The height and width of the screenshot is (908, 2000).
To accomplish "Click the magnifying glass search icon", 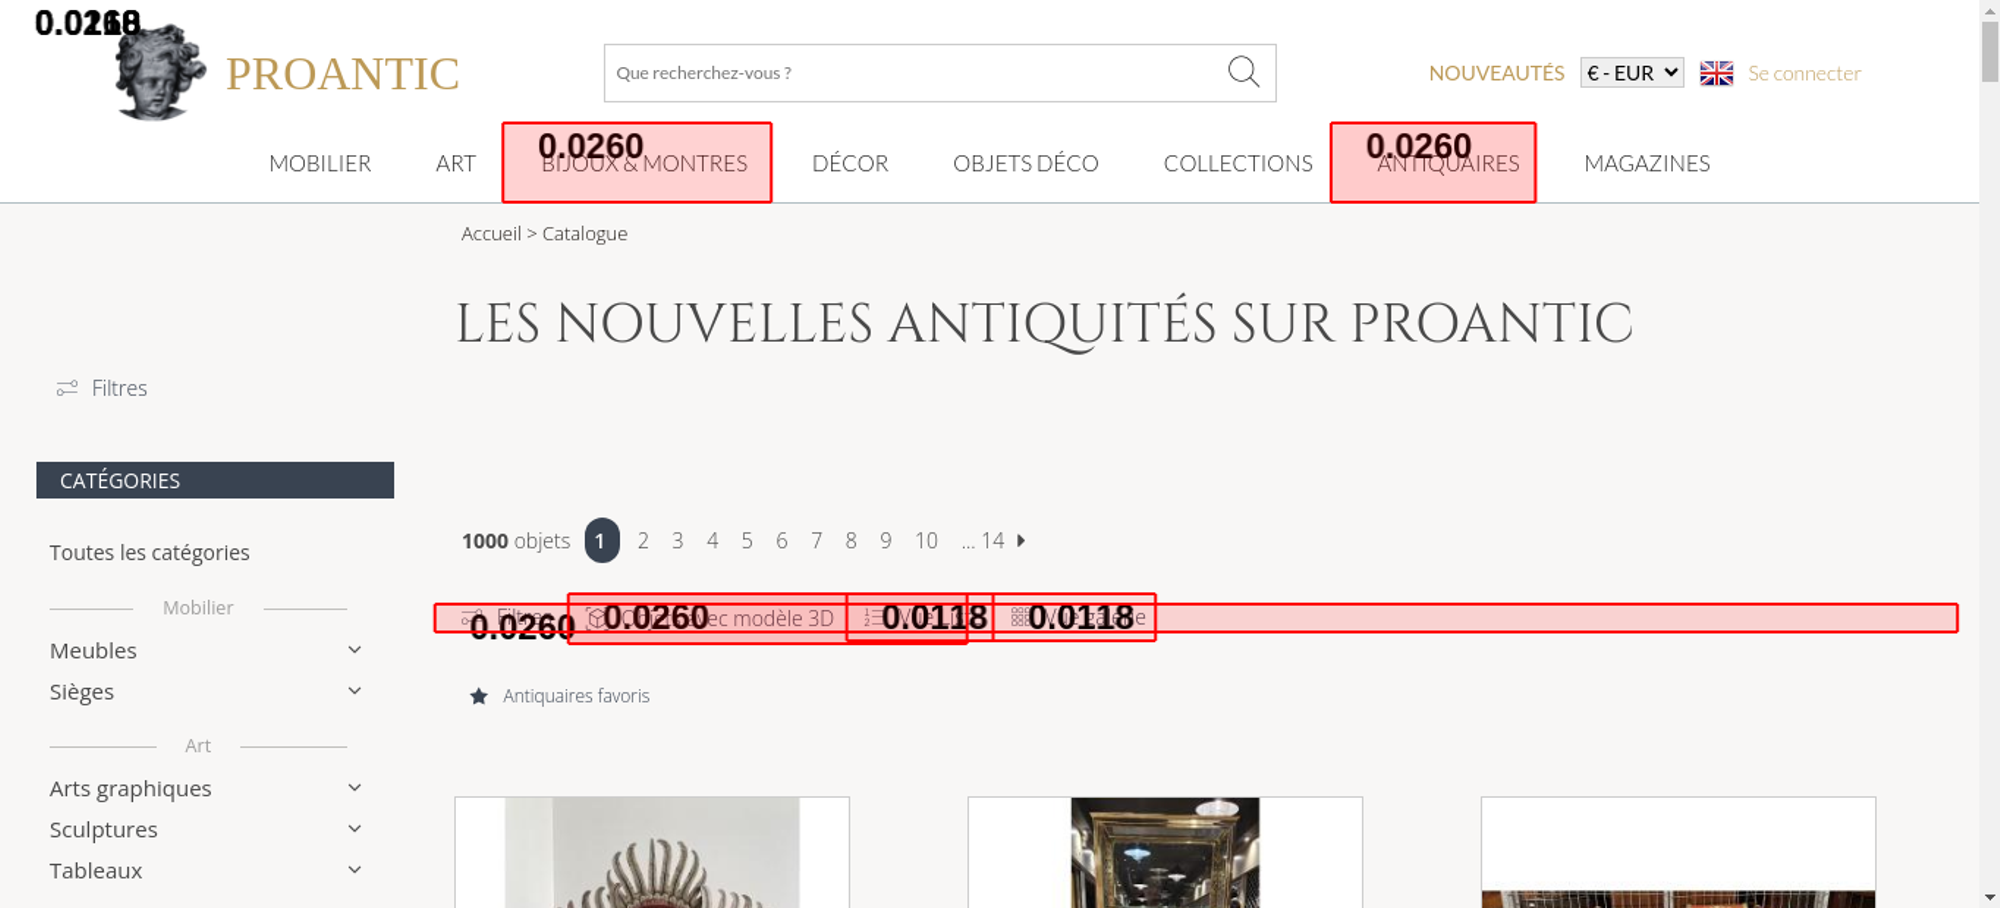I will [1243, 72].
